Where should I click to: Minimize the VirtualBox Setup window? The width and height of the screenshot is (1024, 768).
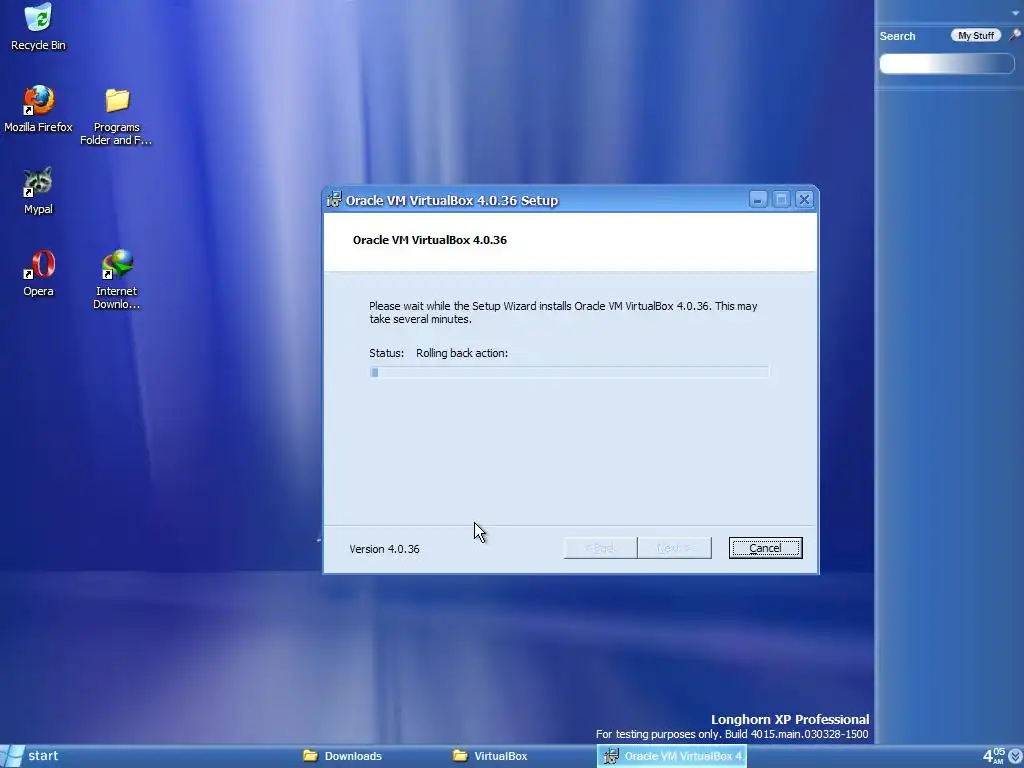(758, 199)
